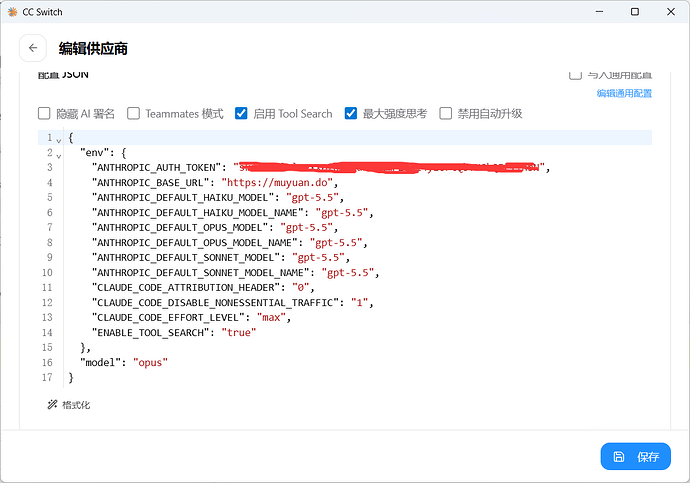This screenshot has height=483, width=690.
Task: Click the "https://muyuan.do" URL value
Action: [x=277, y=183]
